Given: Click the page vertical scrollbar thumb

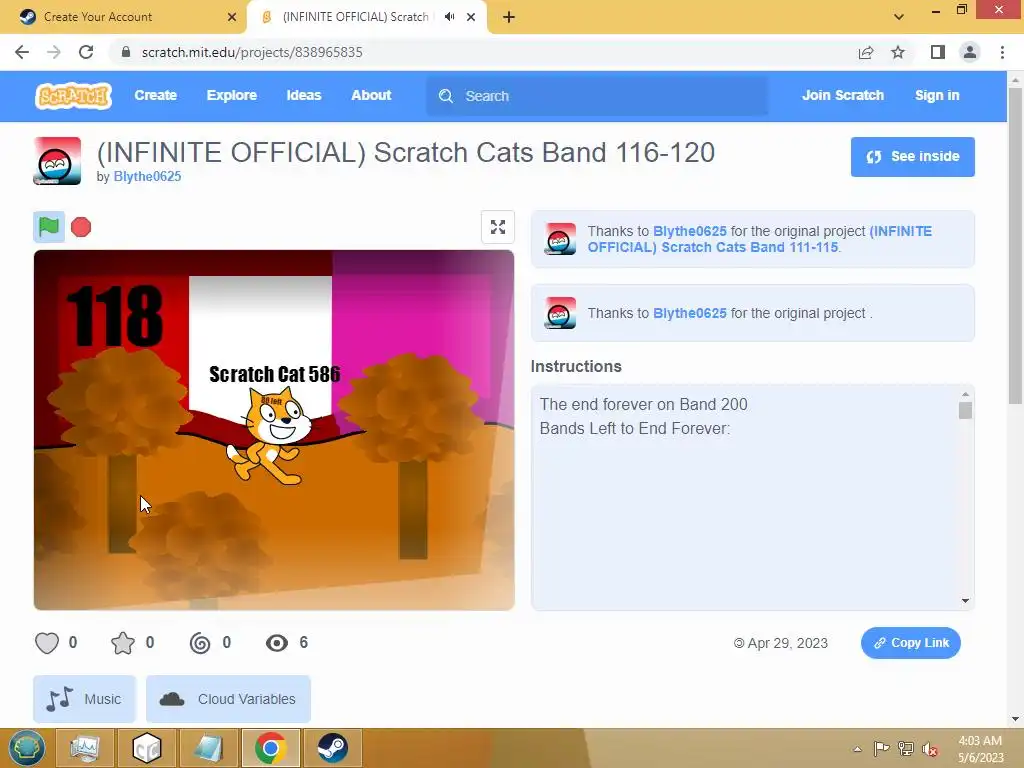Looking at the screenshot, I should (1015, 245).
